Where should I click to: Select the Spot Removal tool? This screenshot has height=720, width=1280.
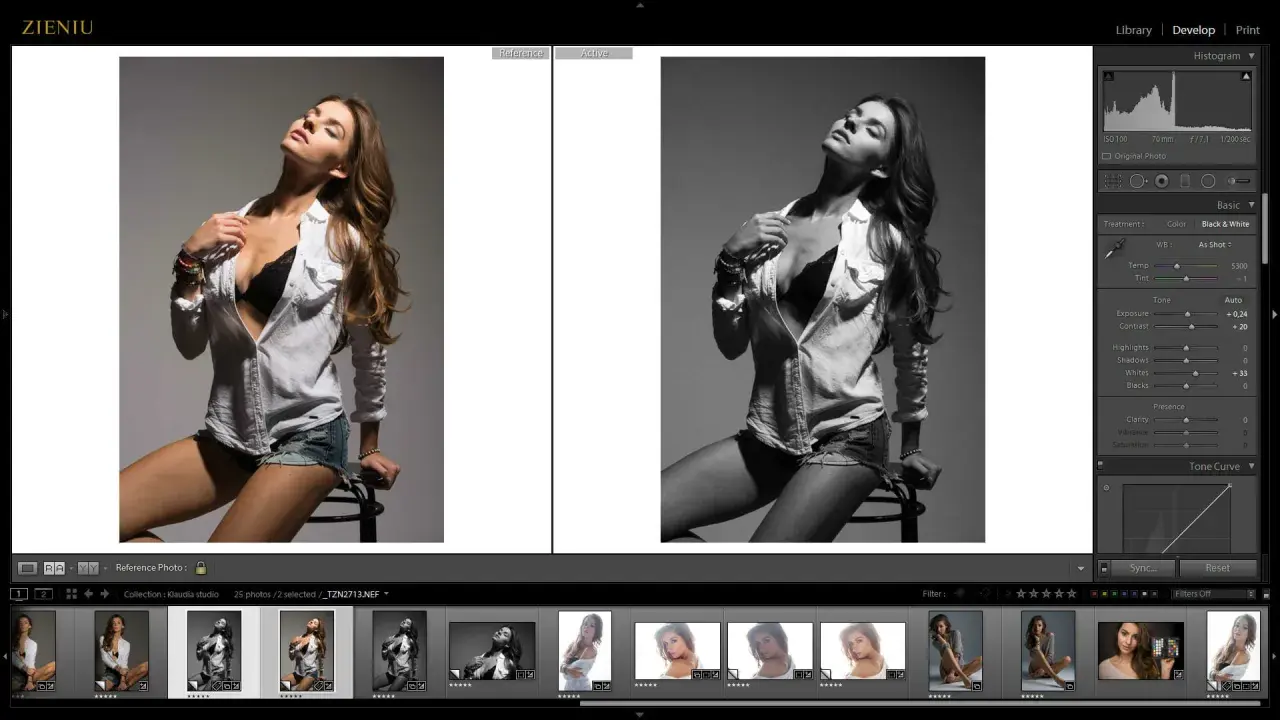click(x=1137, y=181)
